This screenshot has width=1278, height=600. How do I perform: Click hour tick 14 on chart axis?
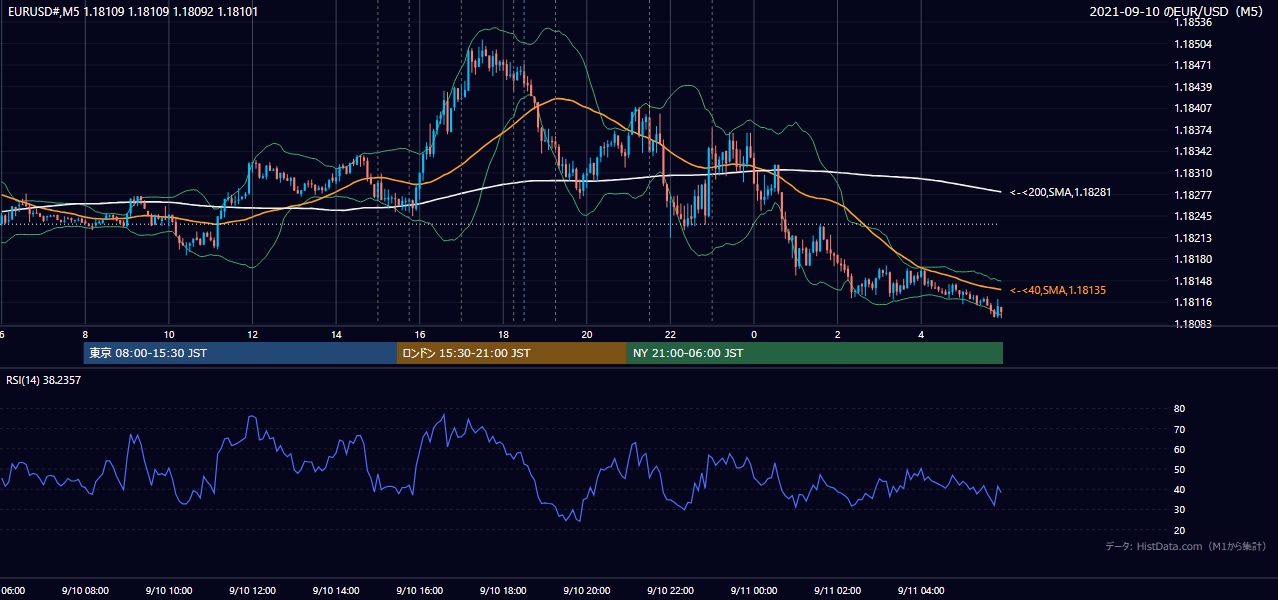(x=336, y=334)
